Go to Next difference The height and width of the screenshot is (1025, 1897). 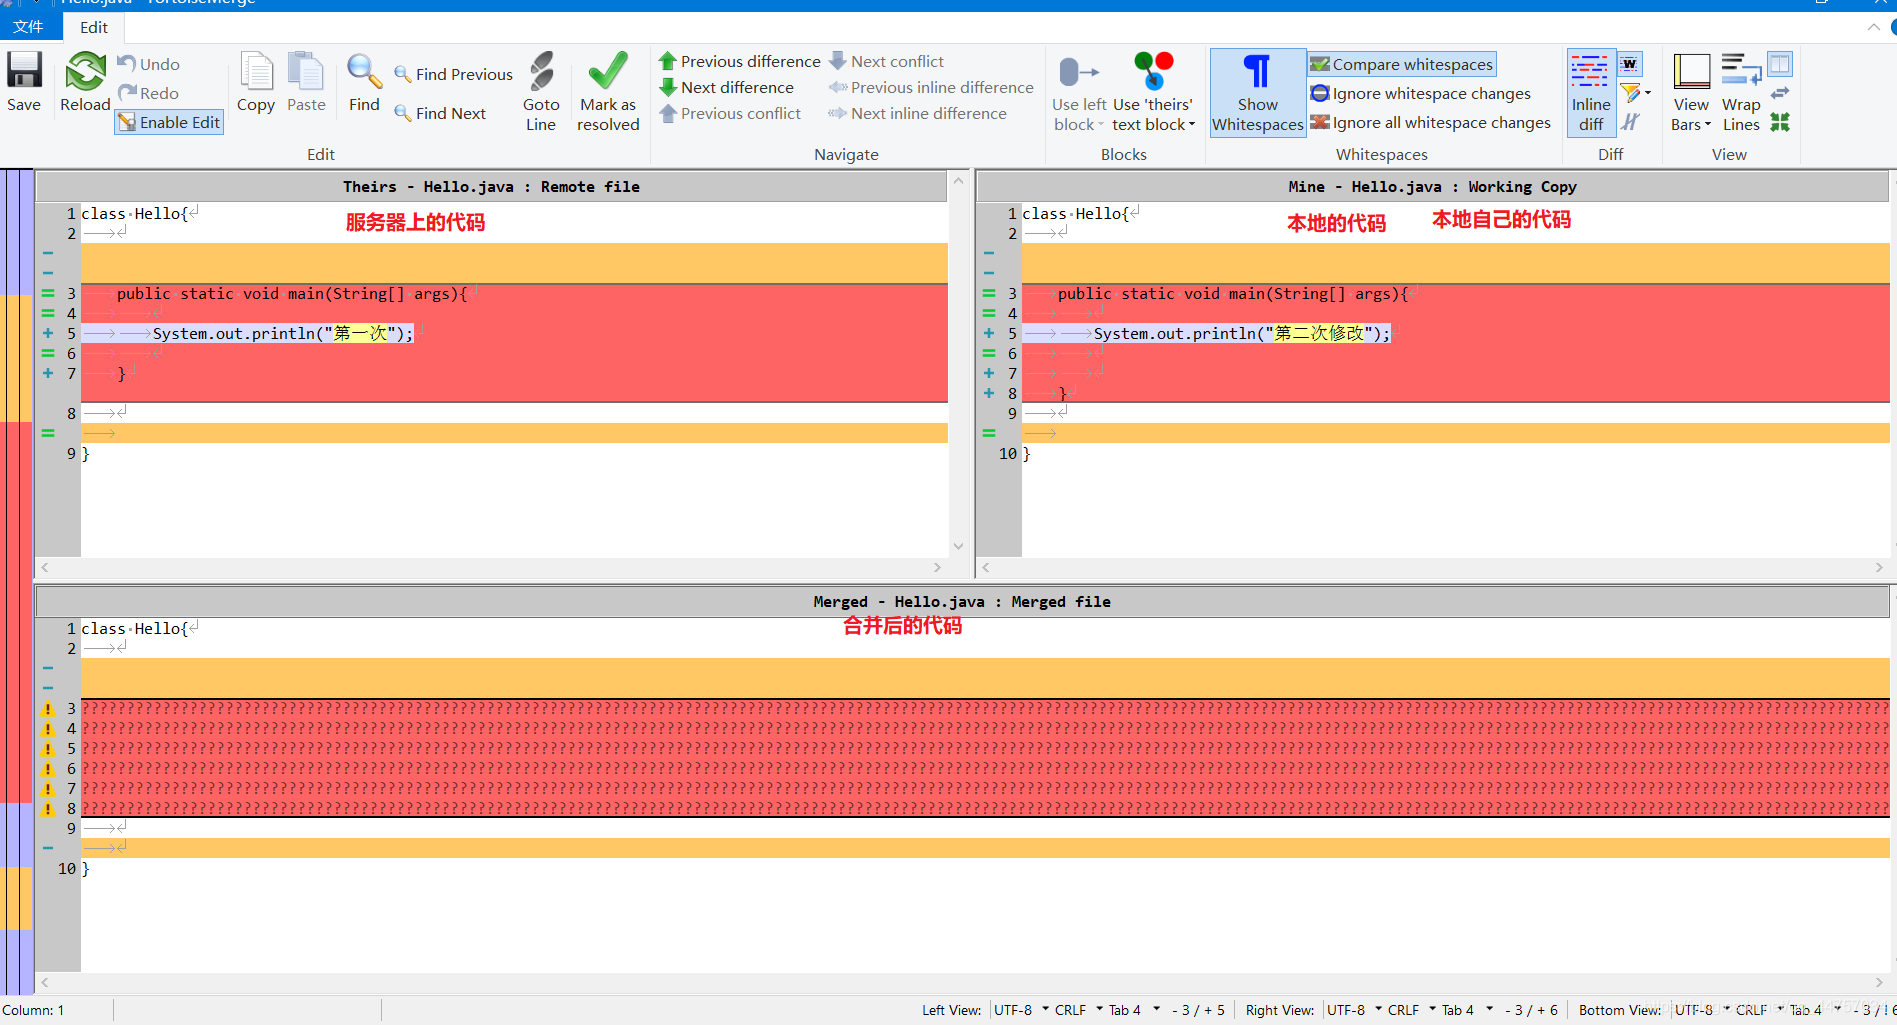(x=727, y=88)
